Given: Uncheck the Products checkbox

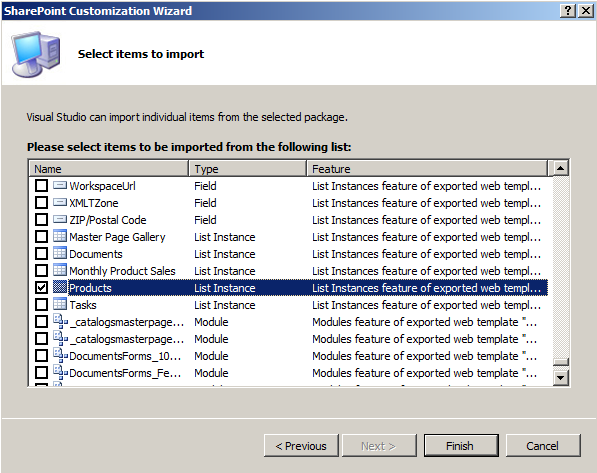Looking at the screenshot, I should (41, 288).
